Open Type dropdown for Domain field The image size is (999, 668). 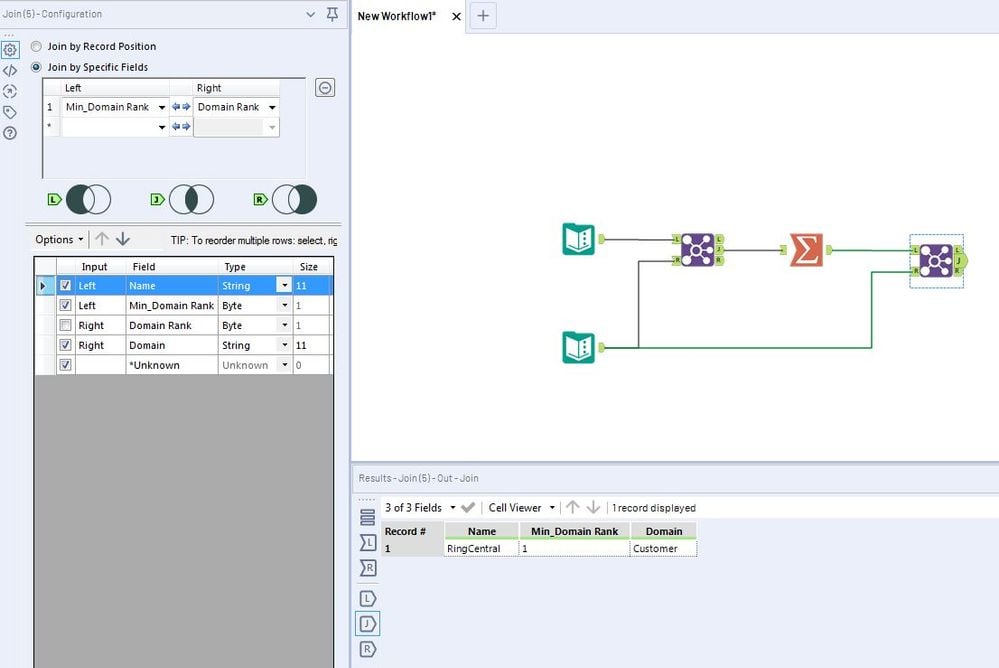pos(284,345)
